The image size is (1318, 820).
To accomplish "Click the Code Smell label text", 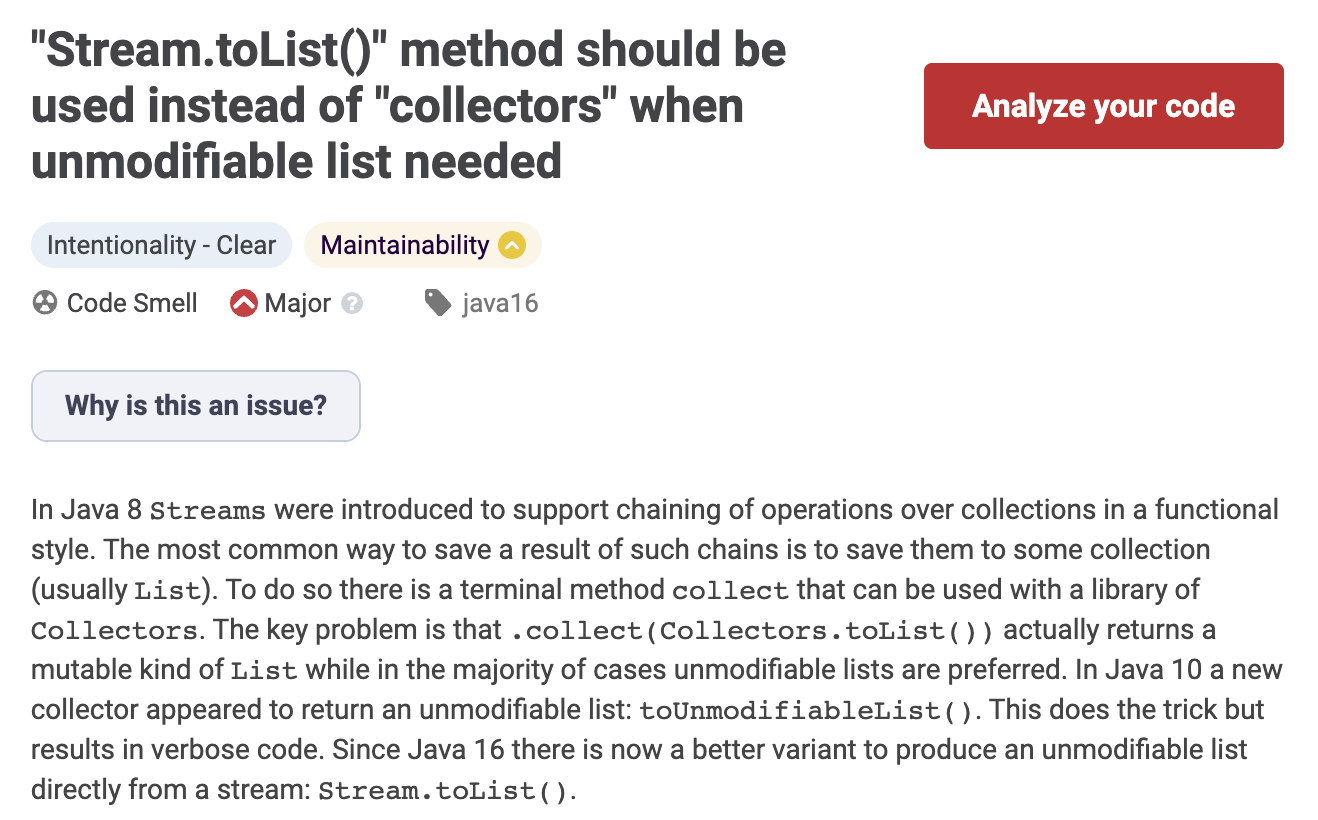I will click(132, 303).
